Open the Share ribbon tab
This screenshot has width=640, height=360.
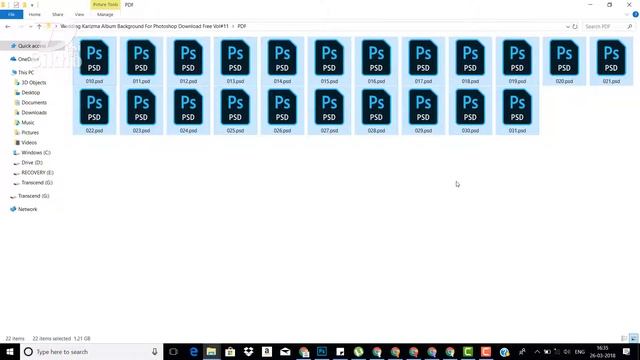pyautogui.click(x=58, y=14)
